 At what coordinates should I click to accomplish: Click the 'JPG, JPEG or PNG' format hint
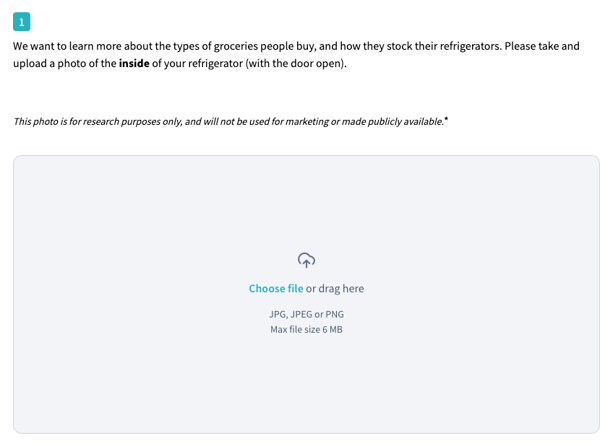tap(306, 313)
